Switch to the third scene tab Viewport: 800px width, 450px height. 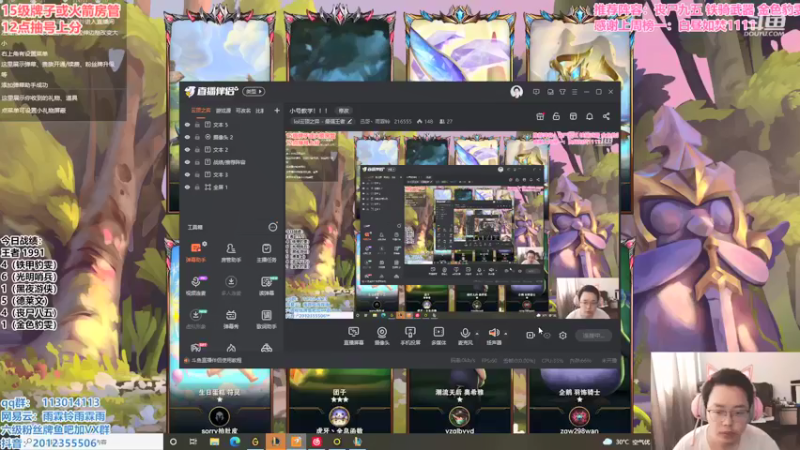[243, 110]
